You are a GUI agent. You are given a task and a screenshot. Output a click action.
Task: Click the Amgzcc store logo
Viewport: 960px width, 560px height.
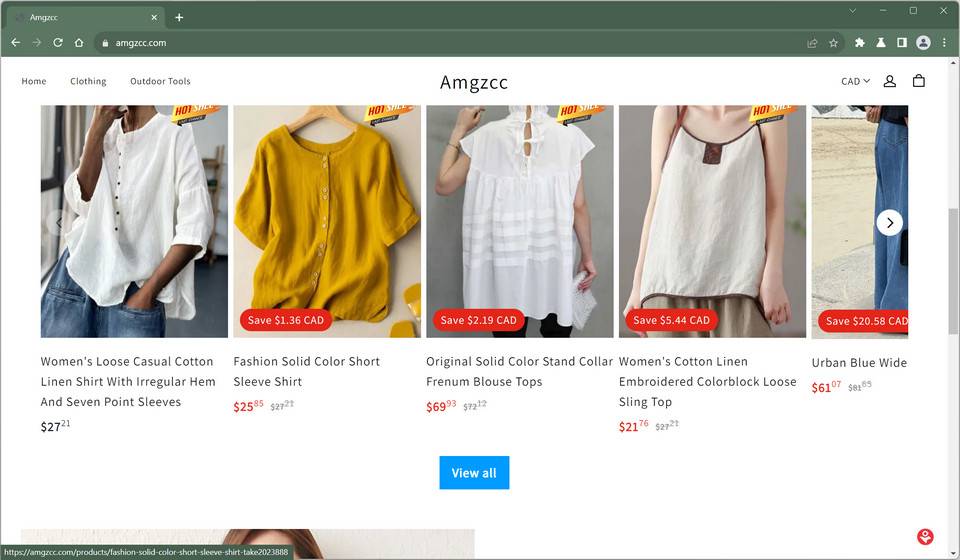[x=474, y=82]
